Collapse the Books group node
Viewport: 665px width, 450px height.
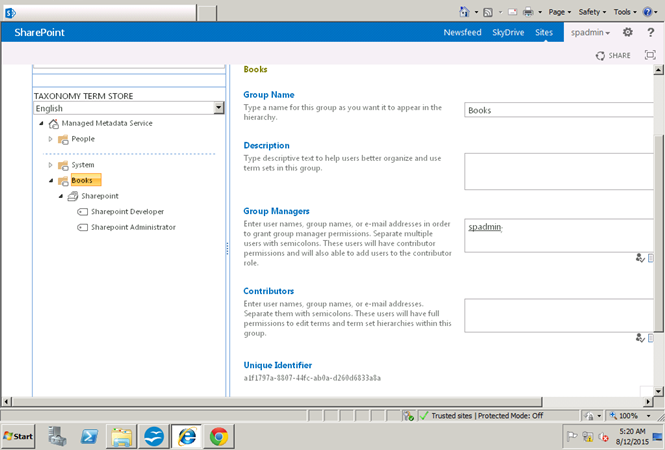click(x=51, y=181)
